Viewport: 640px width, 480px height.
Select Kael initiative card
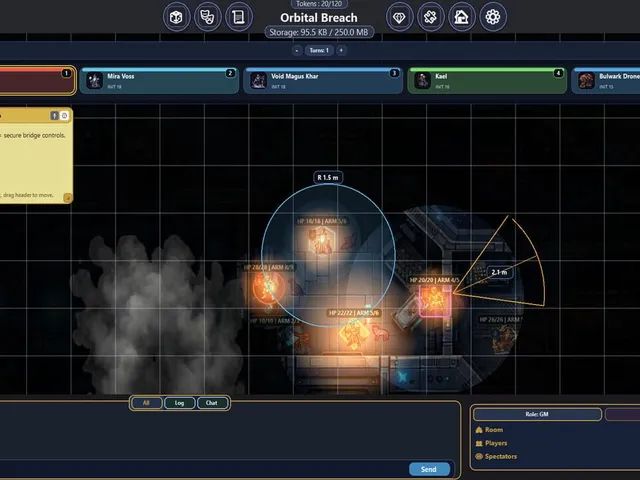pyautogui.click(x=487, y=80)
